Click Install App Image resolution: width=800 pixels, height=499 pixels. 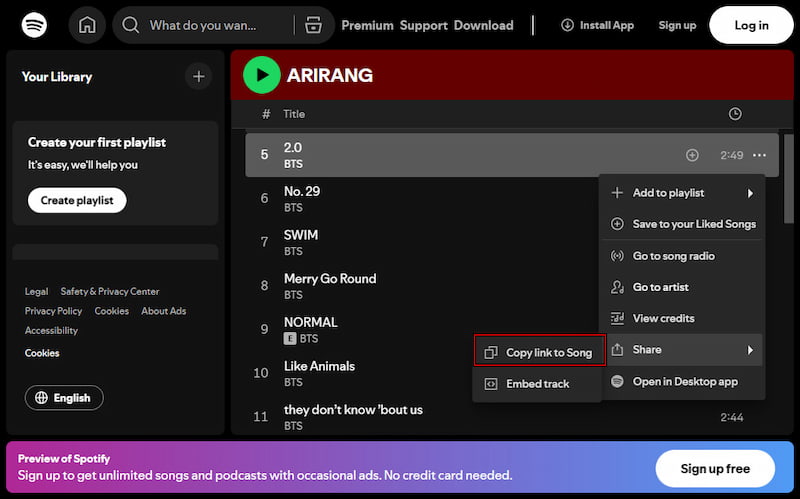tap(597, 25)
